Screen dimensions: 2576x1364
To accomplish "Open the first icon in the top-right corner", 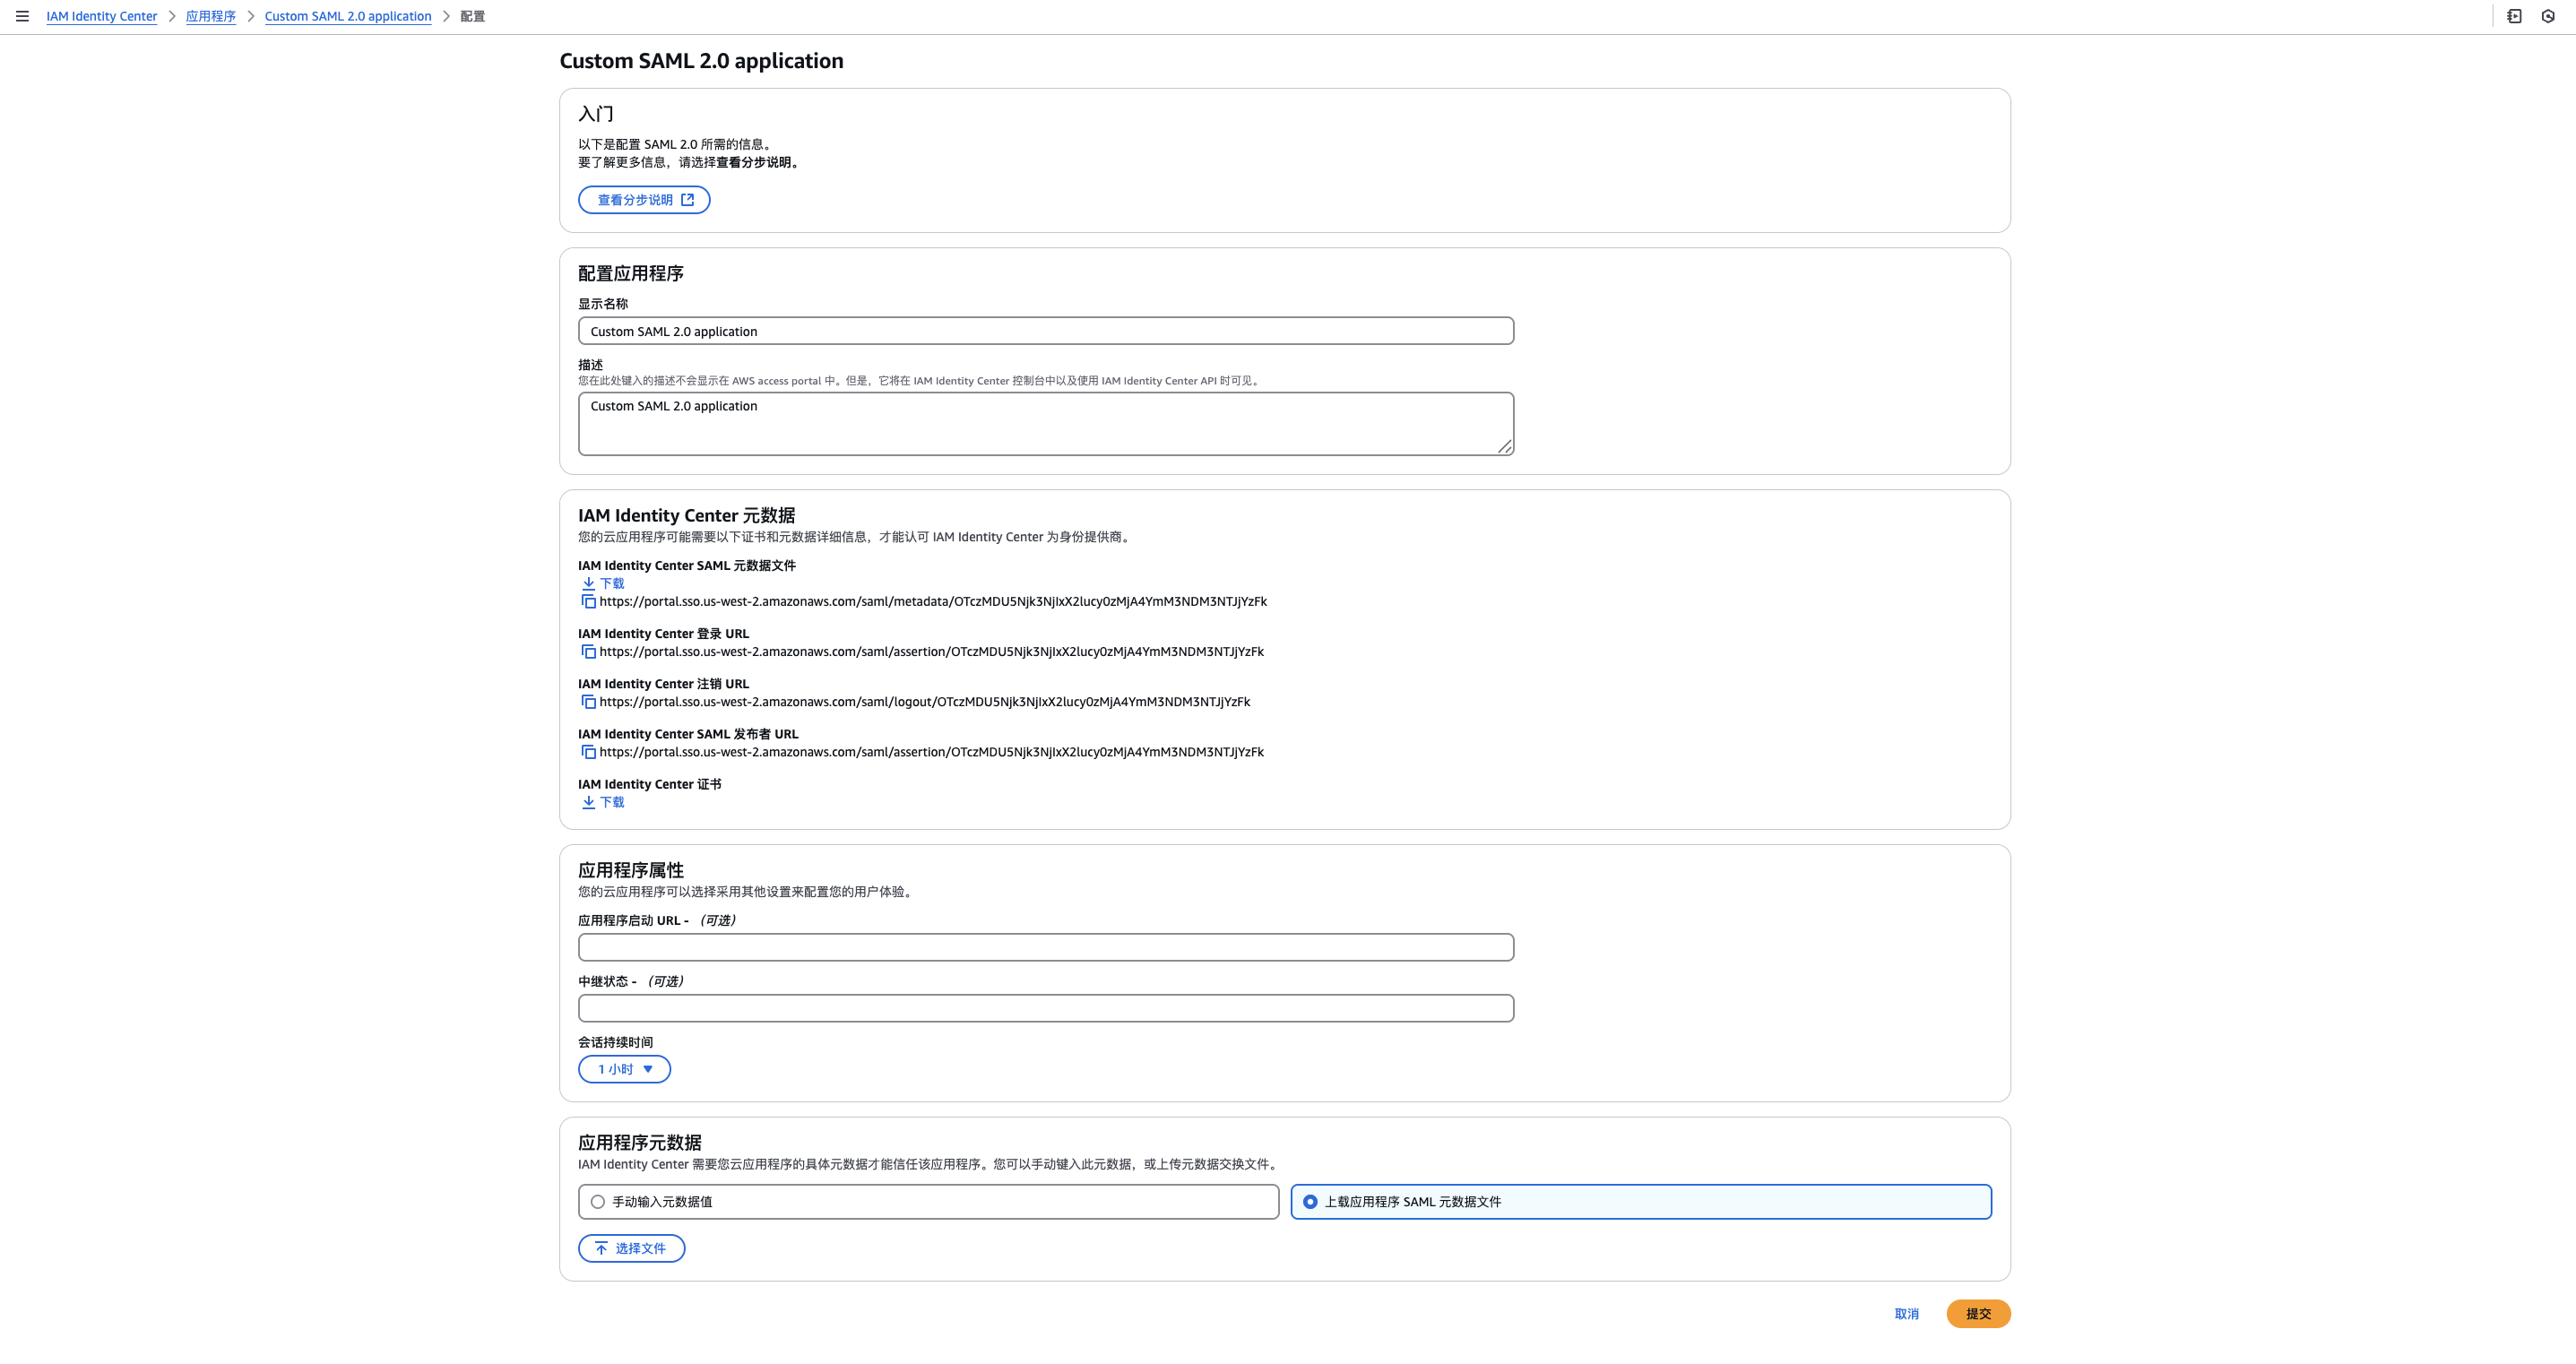I will (2514, 16).
